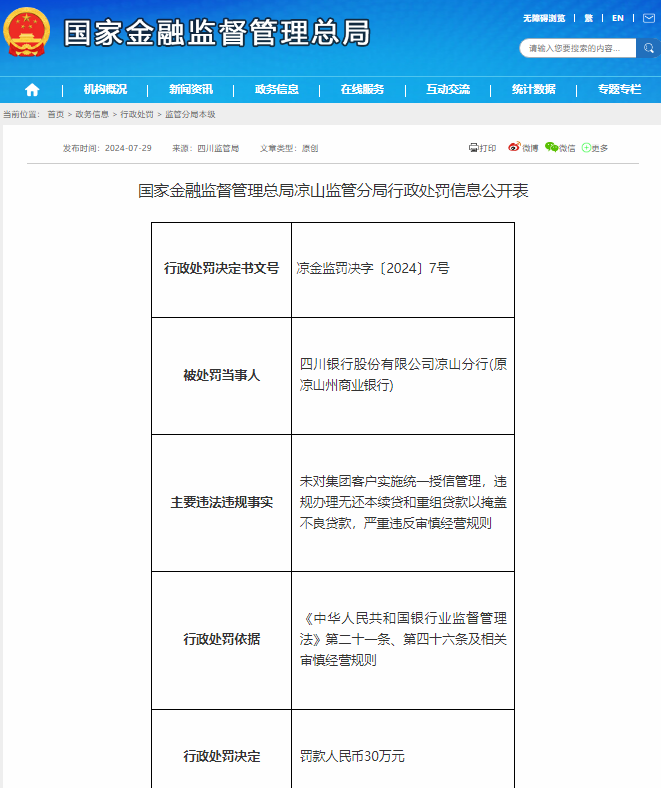Select label 主要违法违规事实
This screenshot has height=788, width=661.
(222, 503)
